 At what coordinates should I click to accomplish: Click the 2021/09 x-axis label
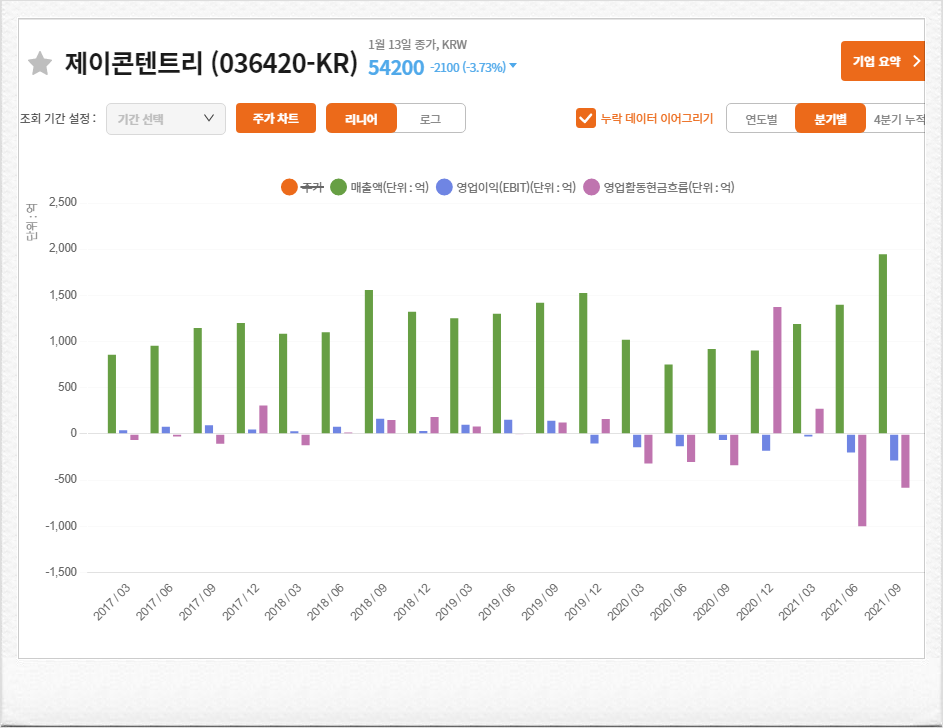tap(882, 602)
